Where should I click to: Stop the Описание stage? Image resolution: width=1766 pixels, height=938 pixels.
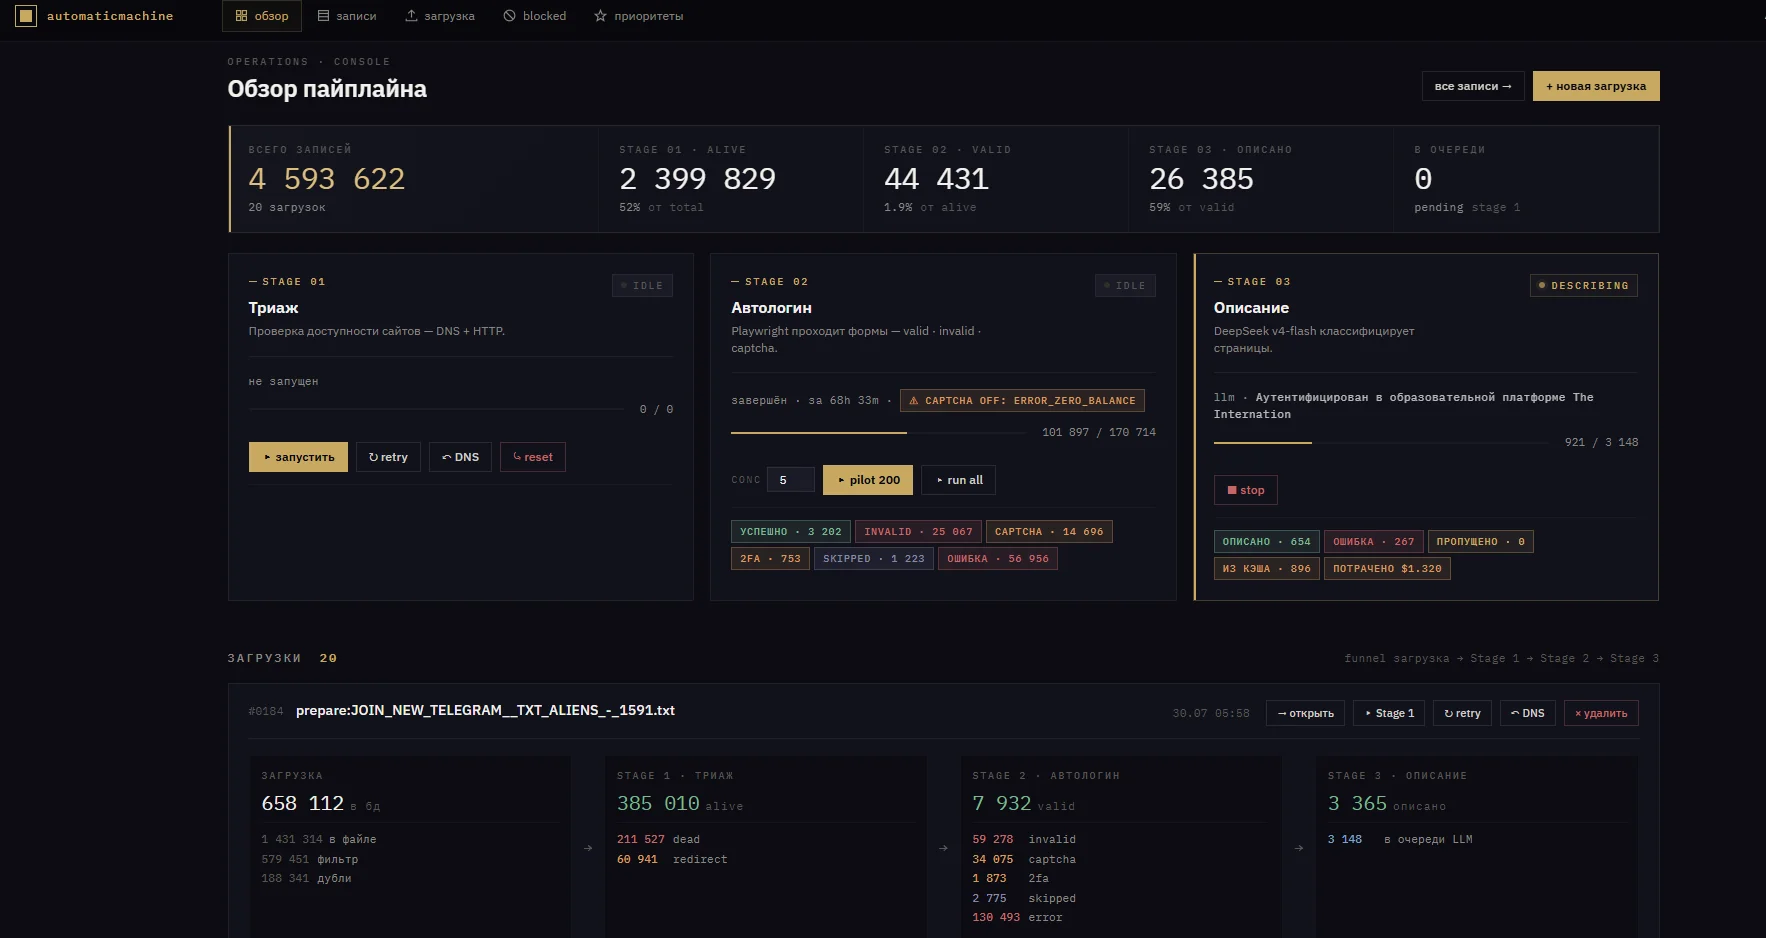(1246, 490)
